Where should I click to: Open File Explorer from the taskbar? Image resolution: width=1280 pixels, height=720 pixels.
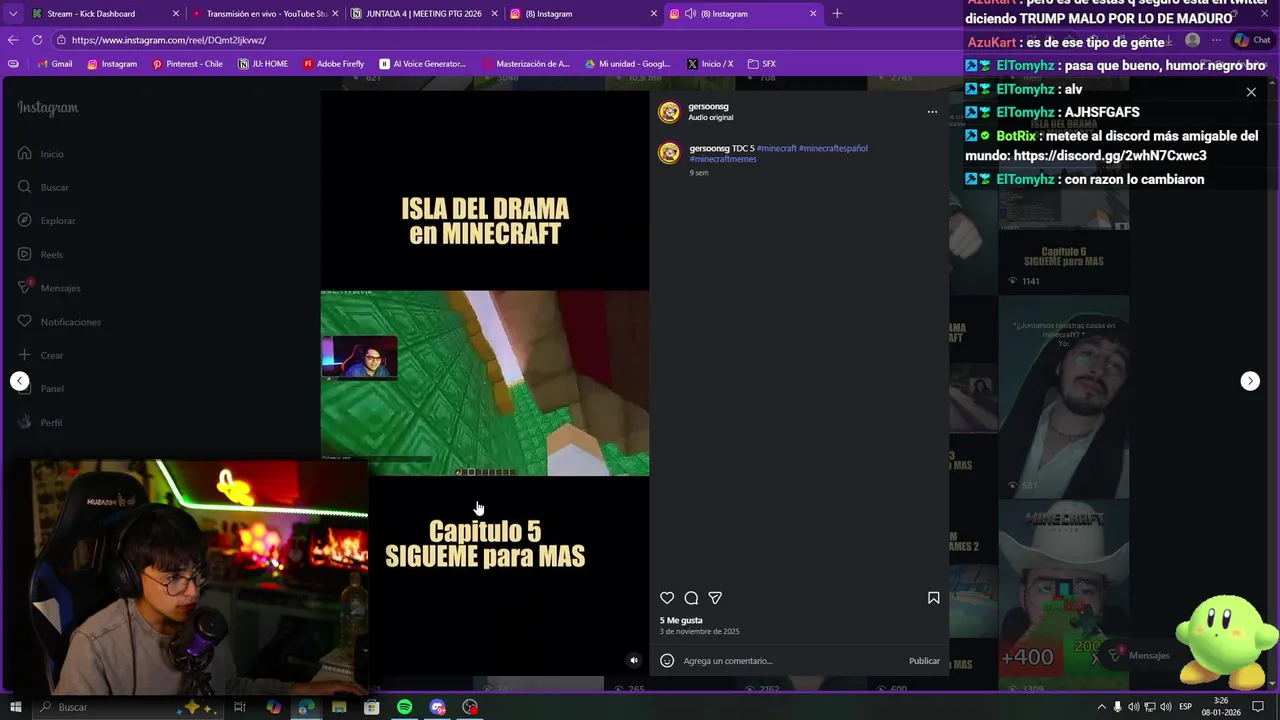[x=339, y=707]
